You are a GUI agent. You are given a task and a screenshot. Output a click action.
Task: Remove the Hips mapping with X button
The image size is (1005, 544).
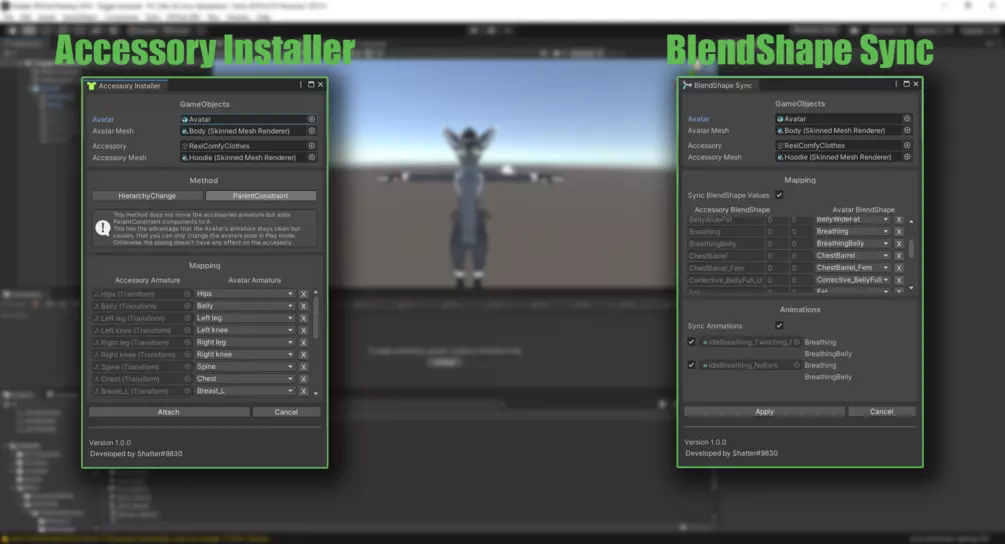[303, 294]
